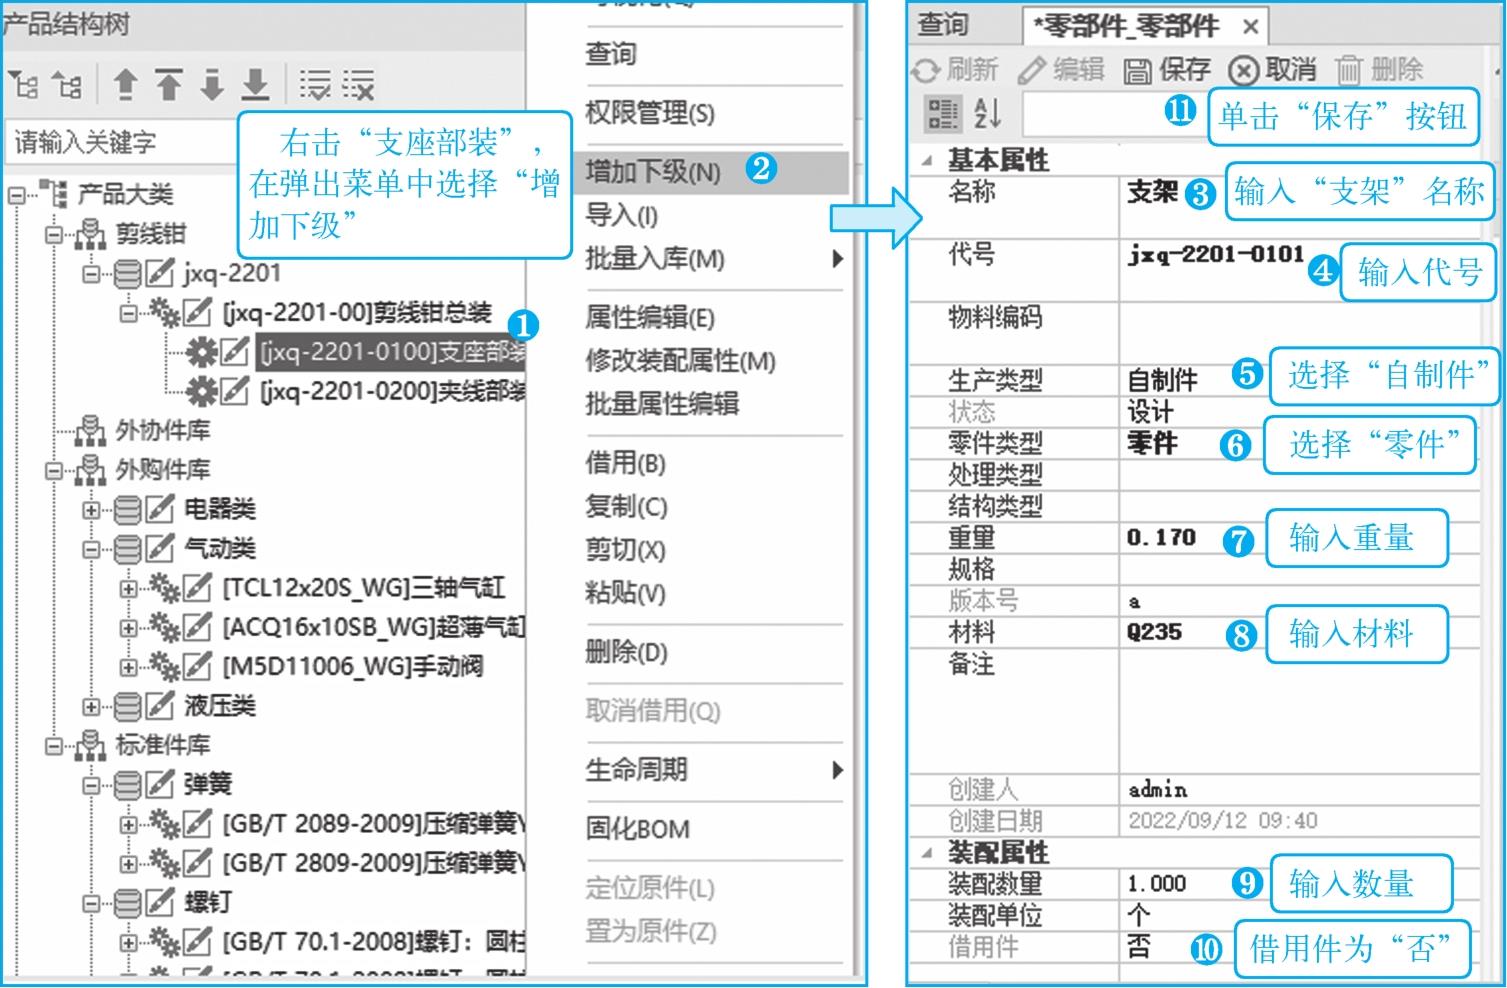The height and width of the screenshot is (988, 1507).
Task: Expand the ACQ16x10SB_WG 超薄气缸 node
Action: point(128,628)
